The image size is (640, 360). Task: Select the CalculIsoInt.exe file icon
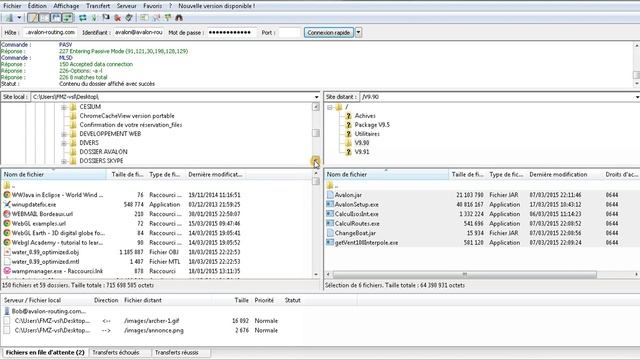pyautogui.click(x=330, y=214)
